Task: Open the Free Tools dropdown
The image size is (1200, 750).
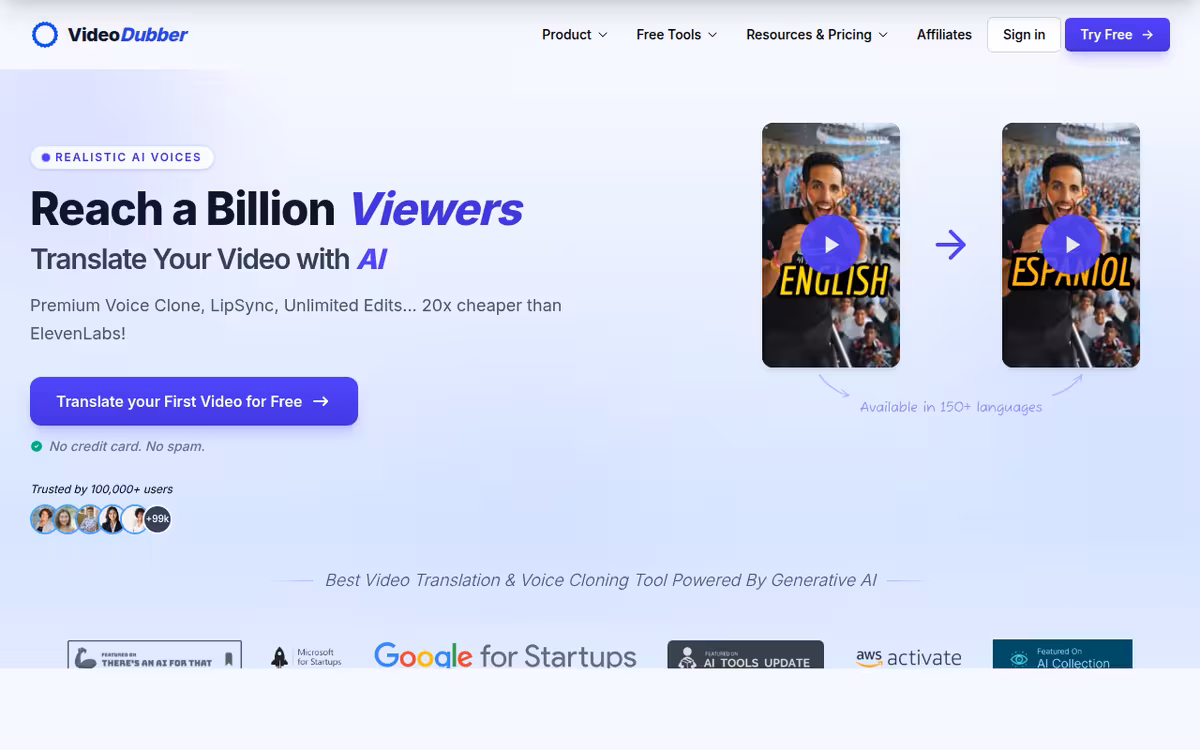Action: point(677,34)
